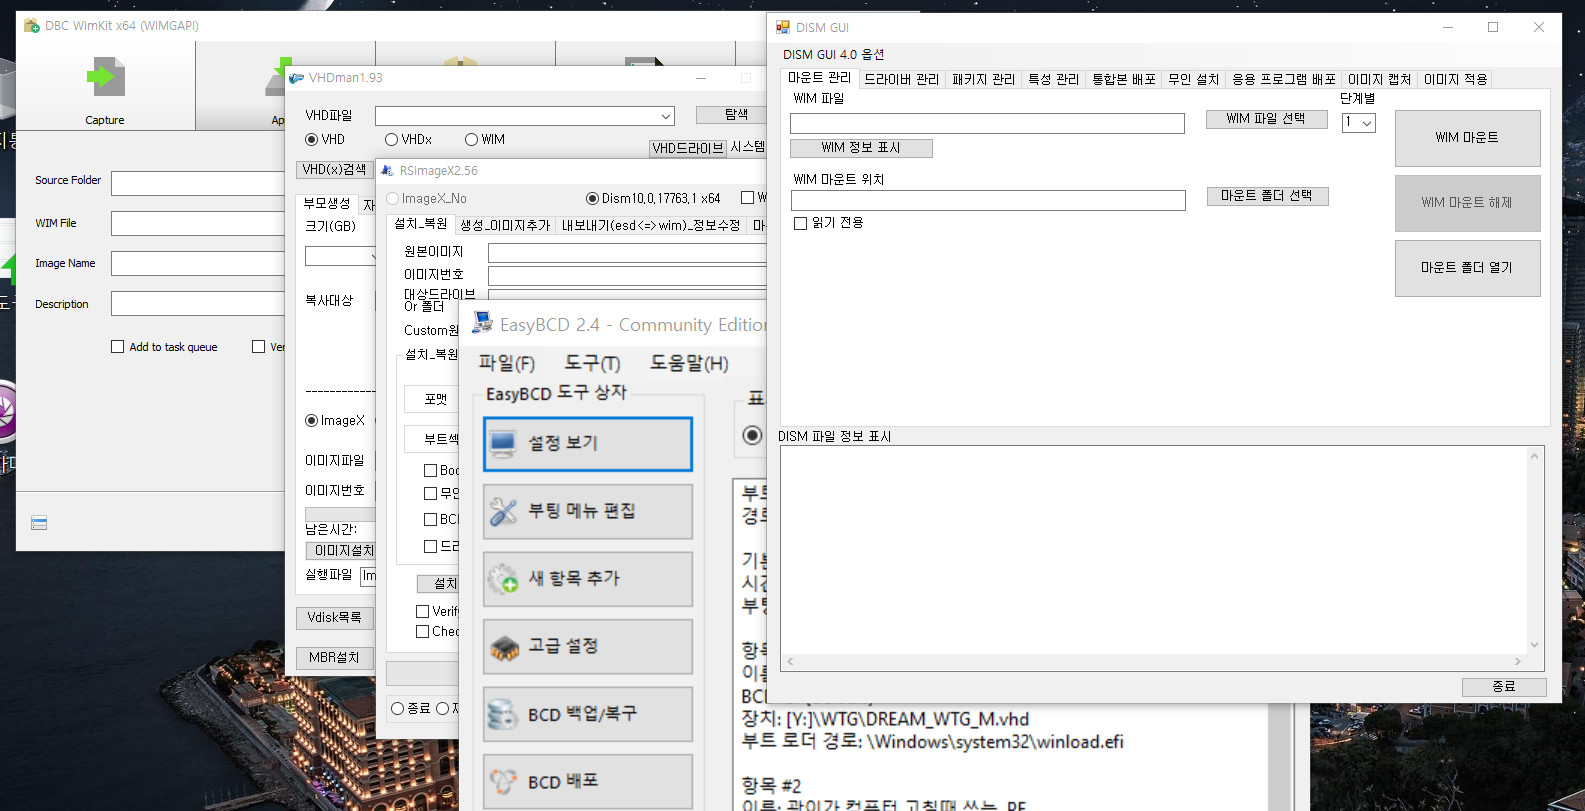Click WIM 정보 표시 button
Image resolution: width=1585 pixels, height=811 pixels.
tap(861, 148)
